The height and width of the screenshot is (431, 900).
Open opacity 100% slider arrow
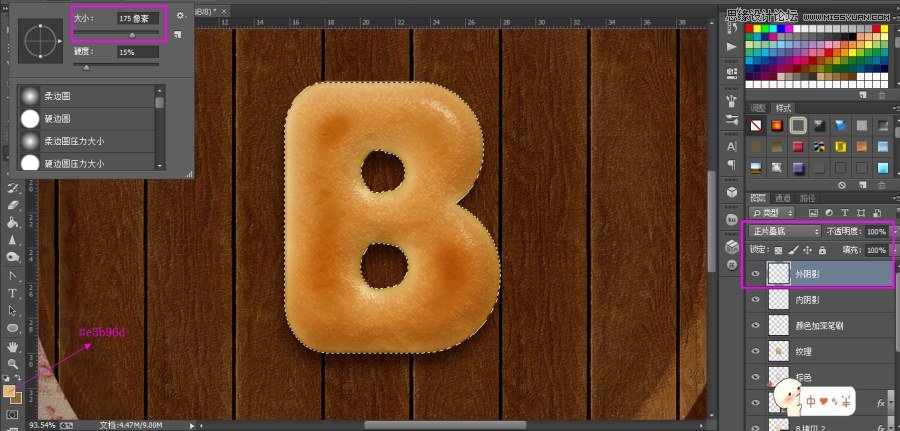(x=894, y=232)
